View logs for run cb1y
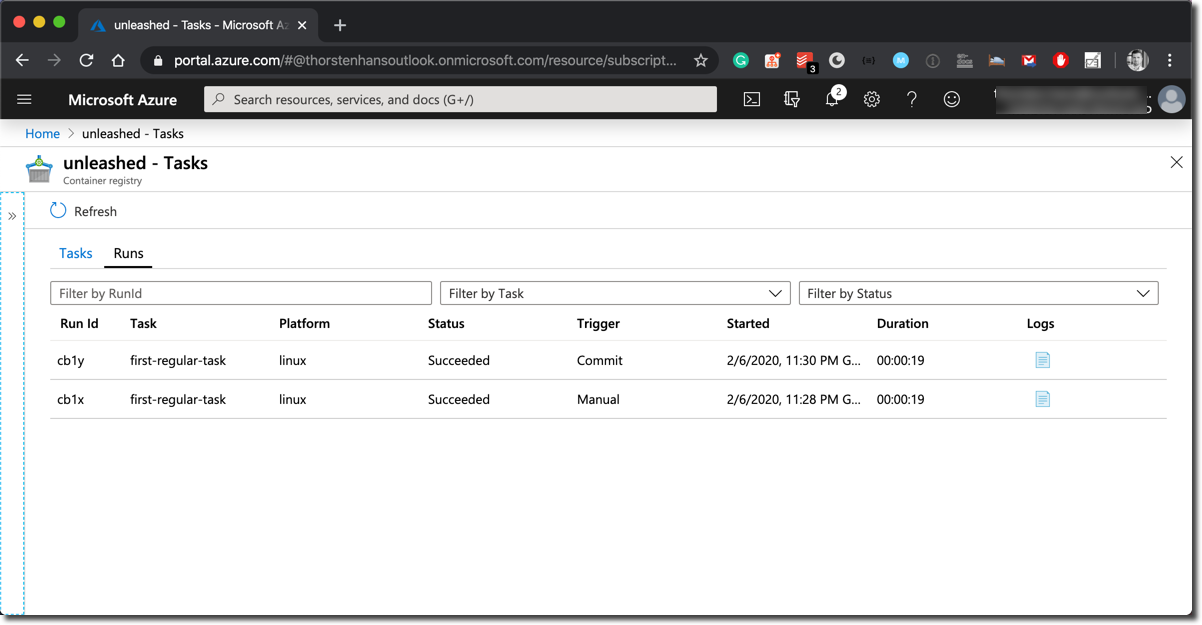Image resolution: width=1202 pixels, height=625 pixels. 1042,360
